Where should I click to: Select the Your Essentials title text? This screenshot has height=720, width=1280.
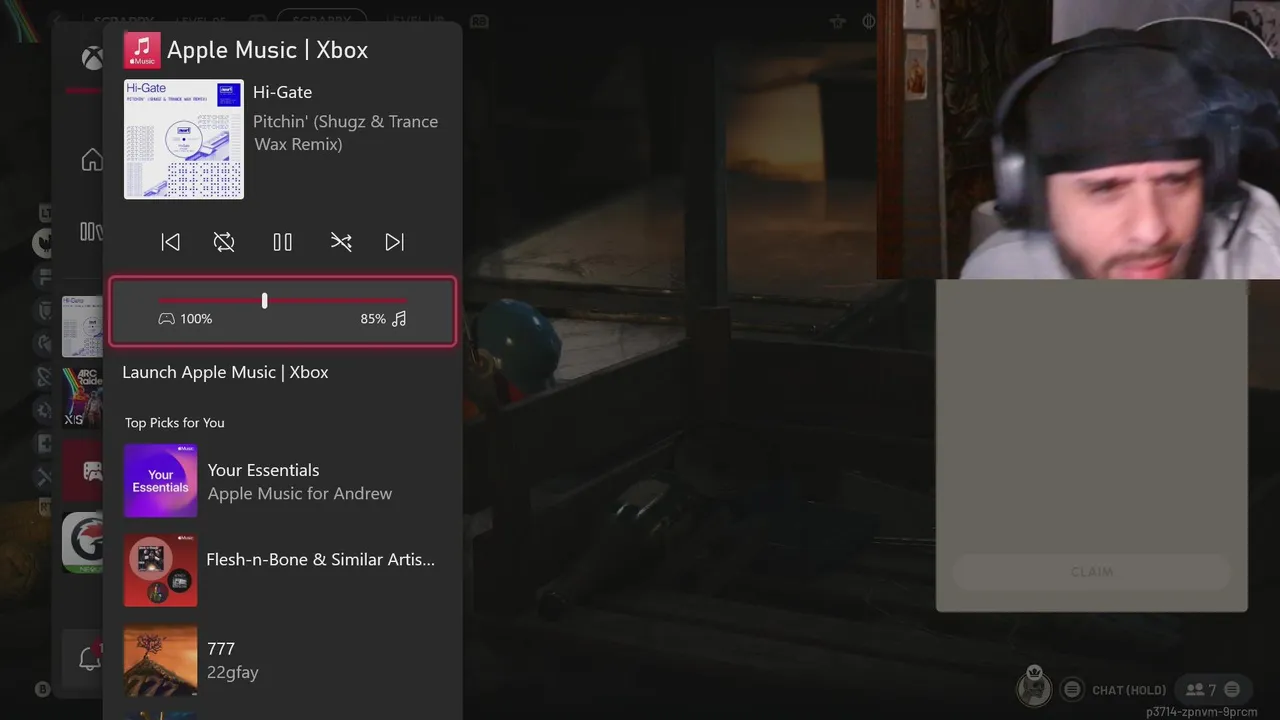click(263, 470)
